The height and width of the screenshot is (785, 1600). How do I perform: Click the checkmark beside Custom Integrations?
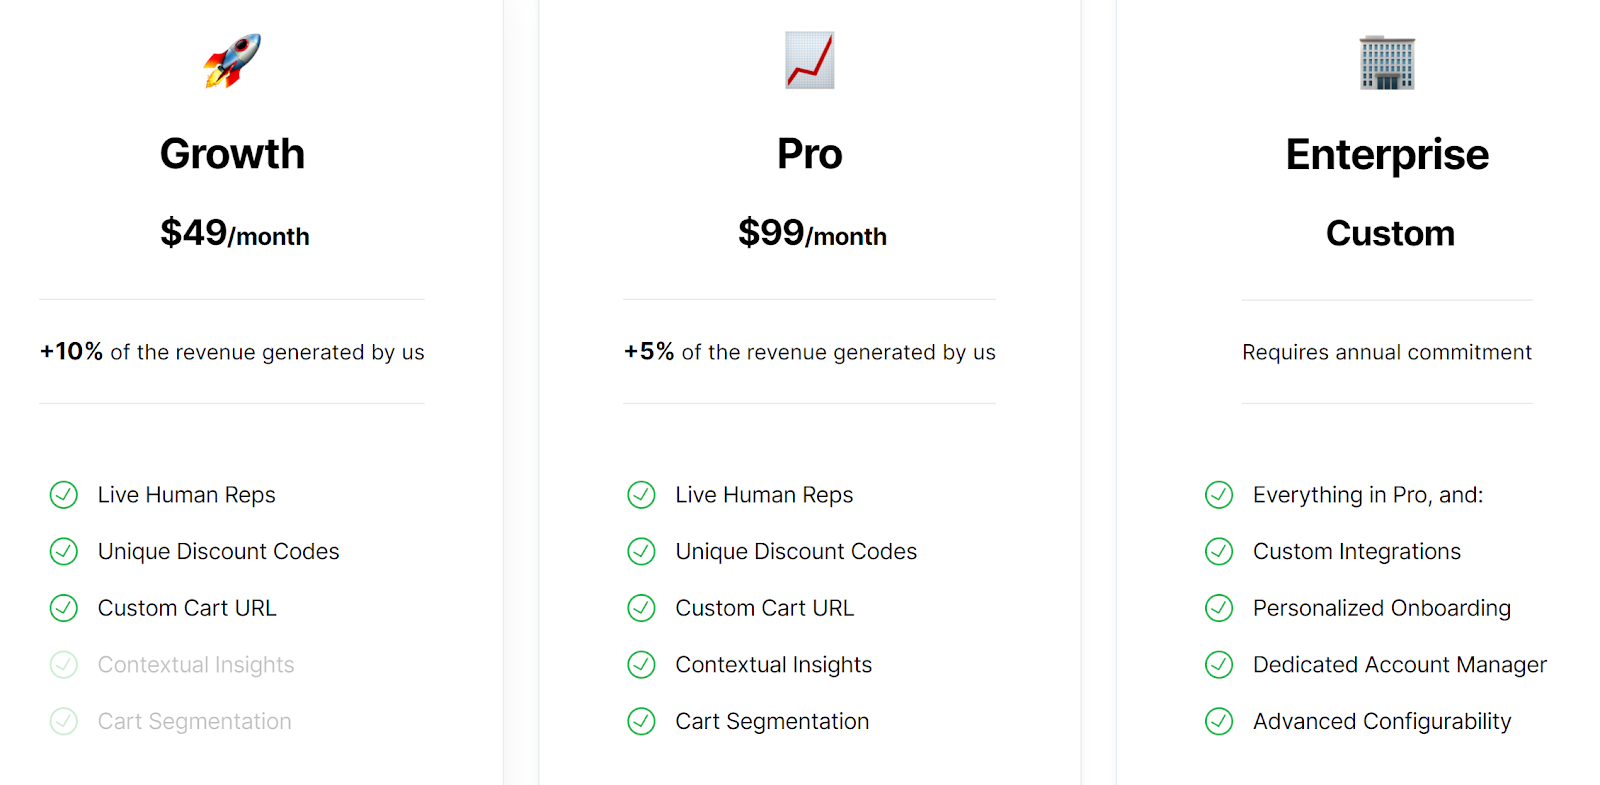click(x=1219, y=551)
